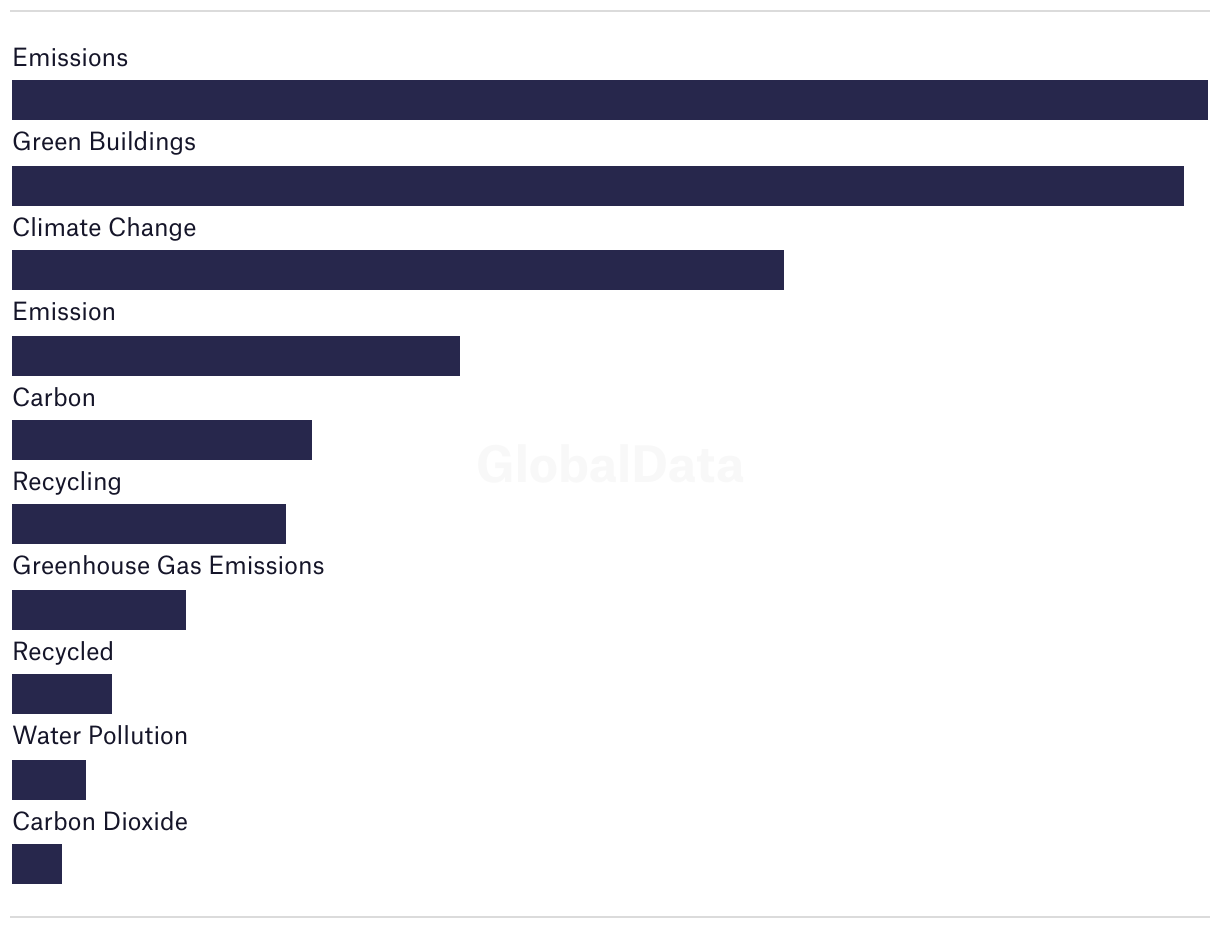The width and height of the screenshot is (1220, 928).
Task: Click the Recycling bar
Action: tap(149, 524)
